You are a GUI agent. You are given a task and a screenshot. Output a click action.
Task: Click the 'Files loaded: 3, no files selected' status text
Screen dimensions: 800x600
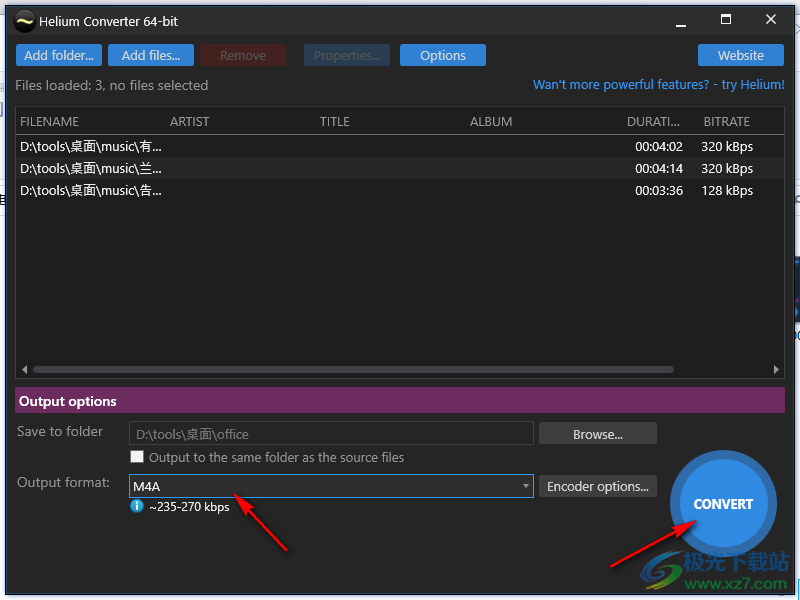(x=112, y=85)
